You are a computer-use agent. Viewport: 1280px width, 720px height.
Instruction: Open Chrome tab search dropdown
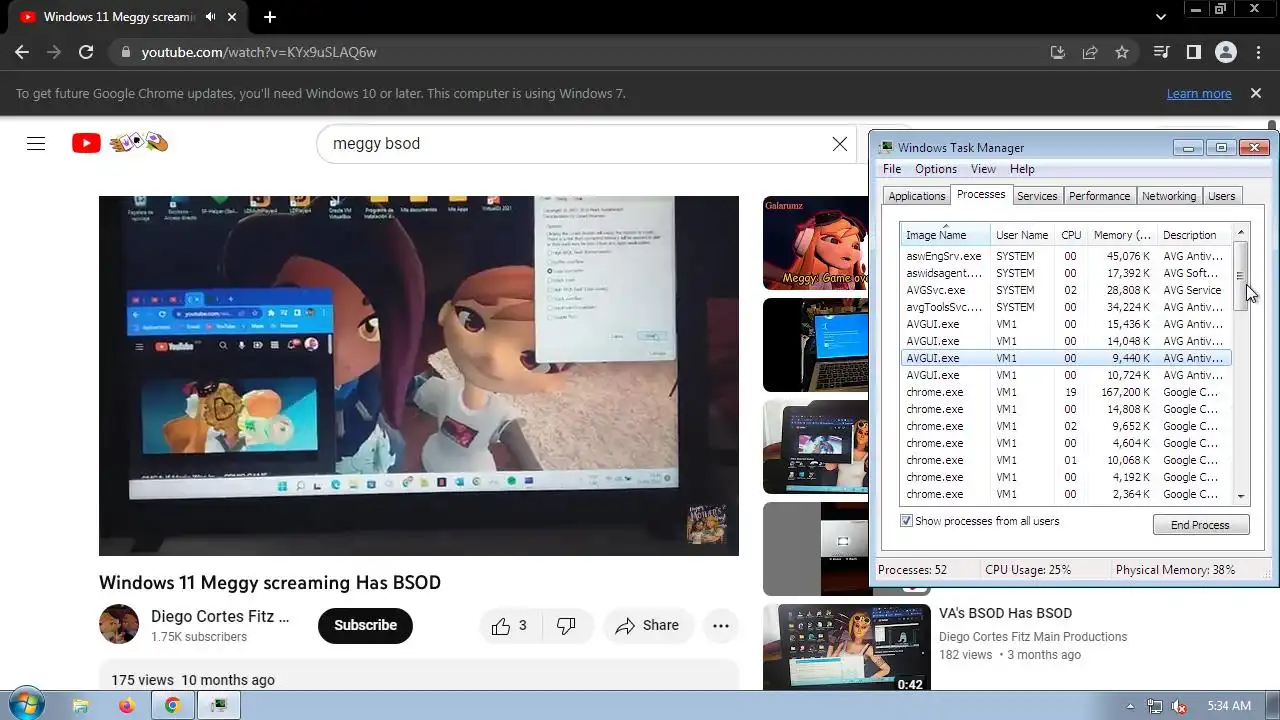pos(1161,17)
